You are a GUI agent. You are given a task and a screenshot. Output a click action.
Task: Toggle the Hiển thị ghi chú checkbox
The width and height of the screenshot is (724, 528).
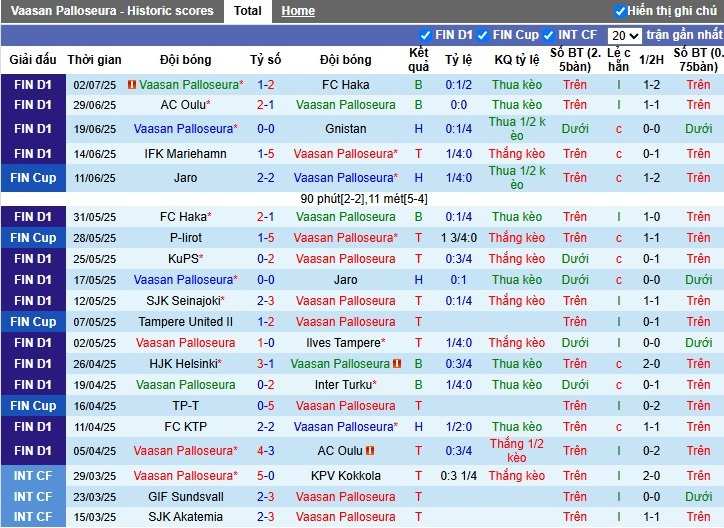point(620,11)
